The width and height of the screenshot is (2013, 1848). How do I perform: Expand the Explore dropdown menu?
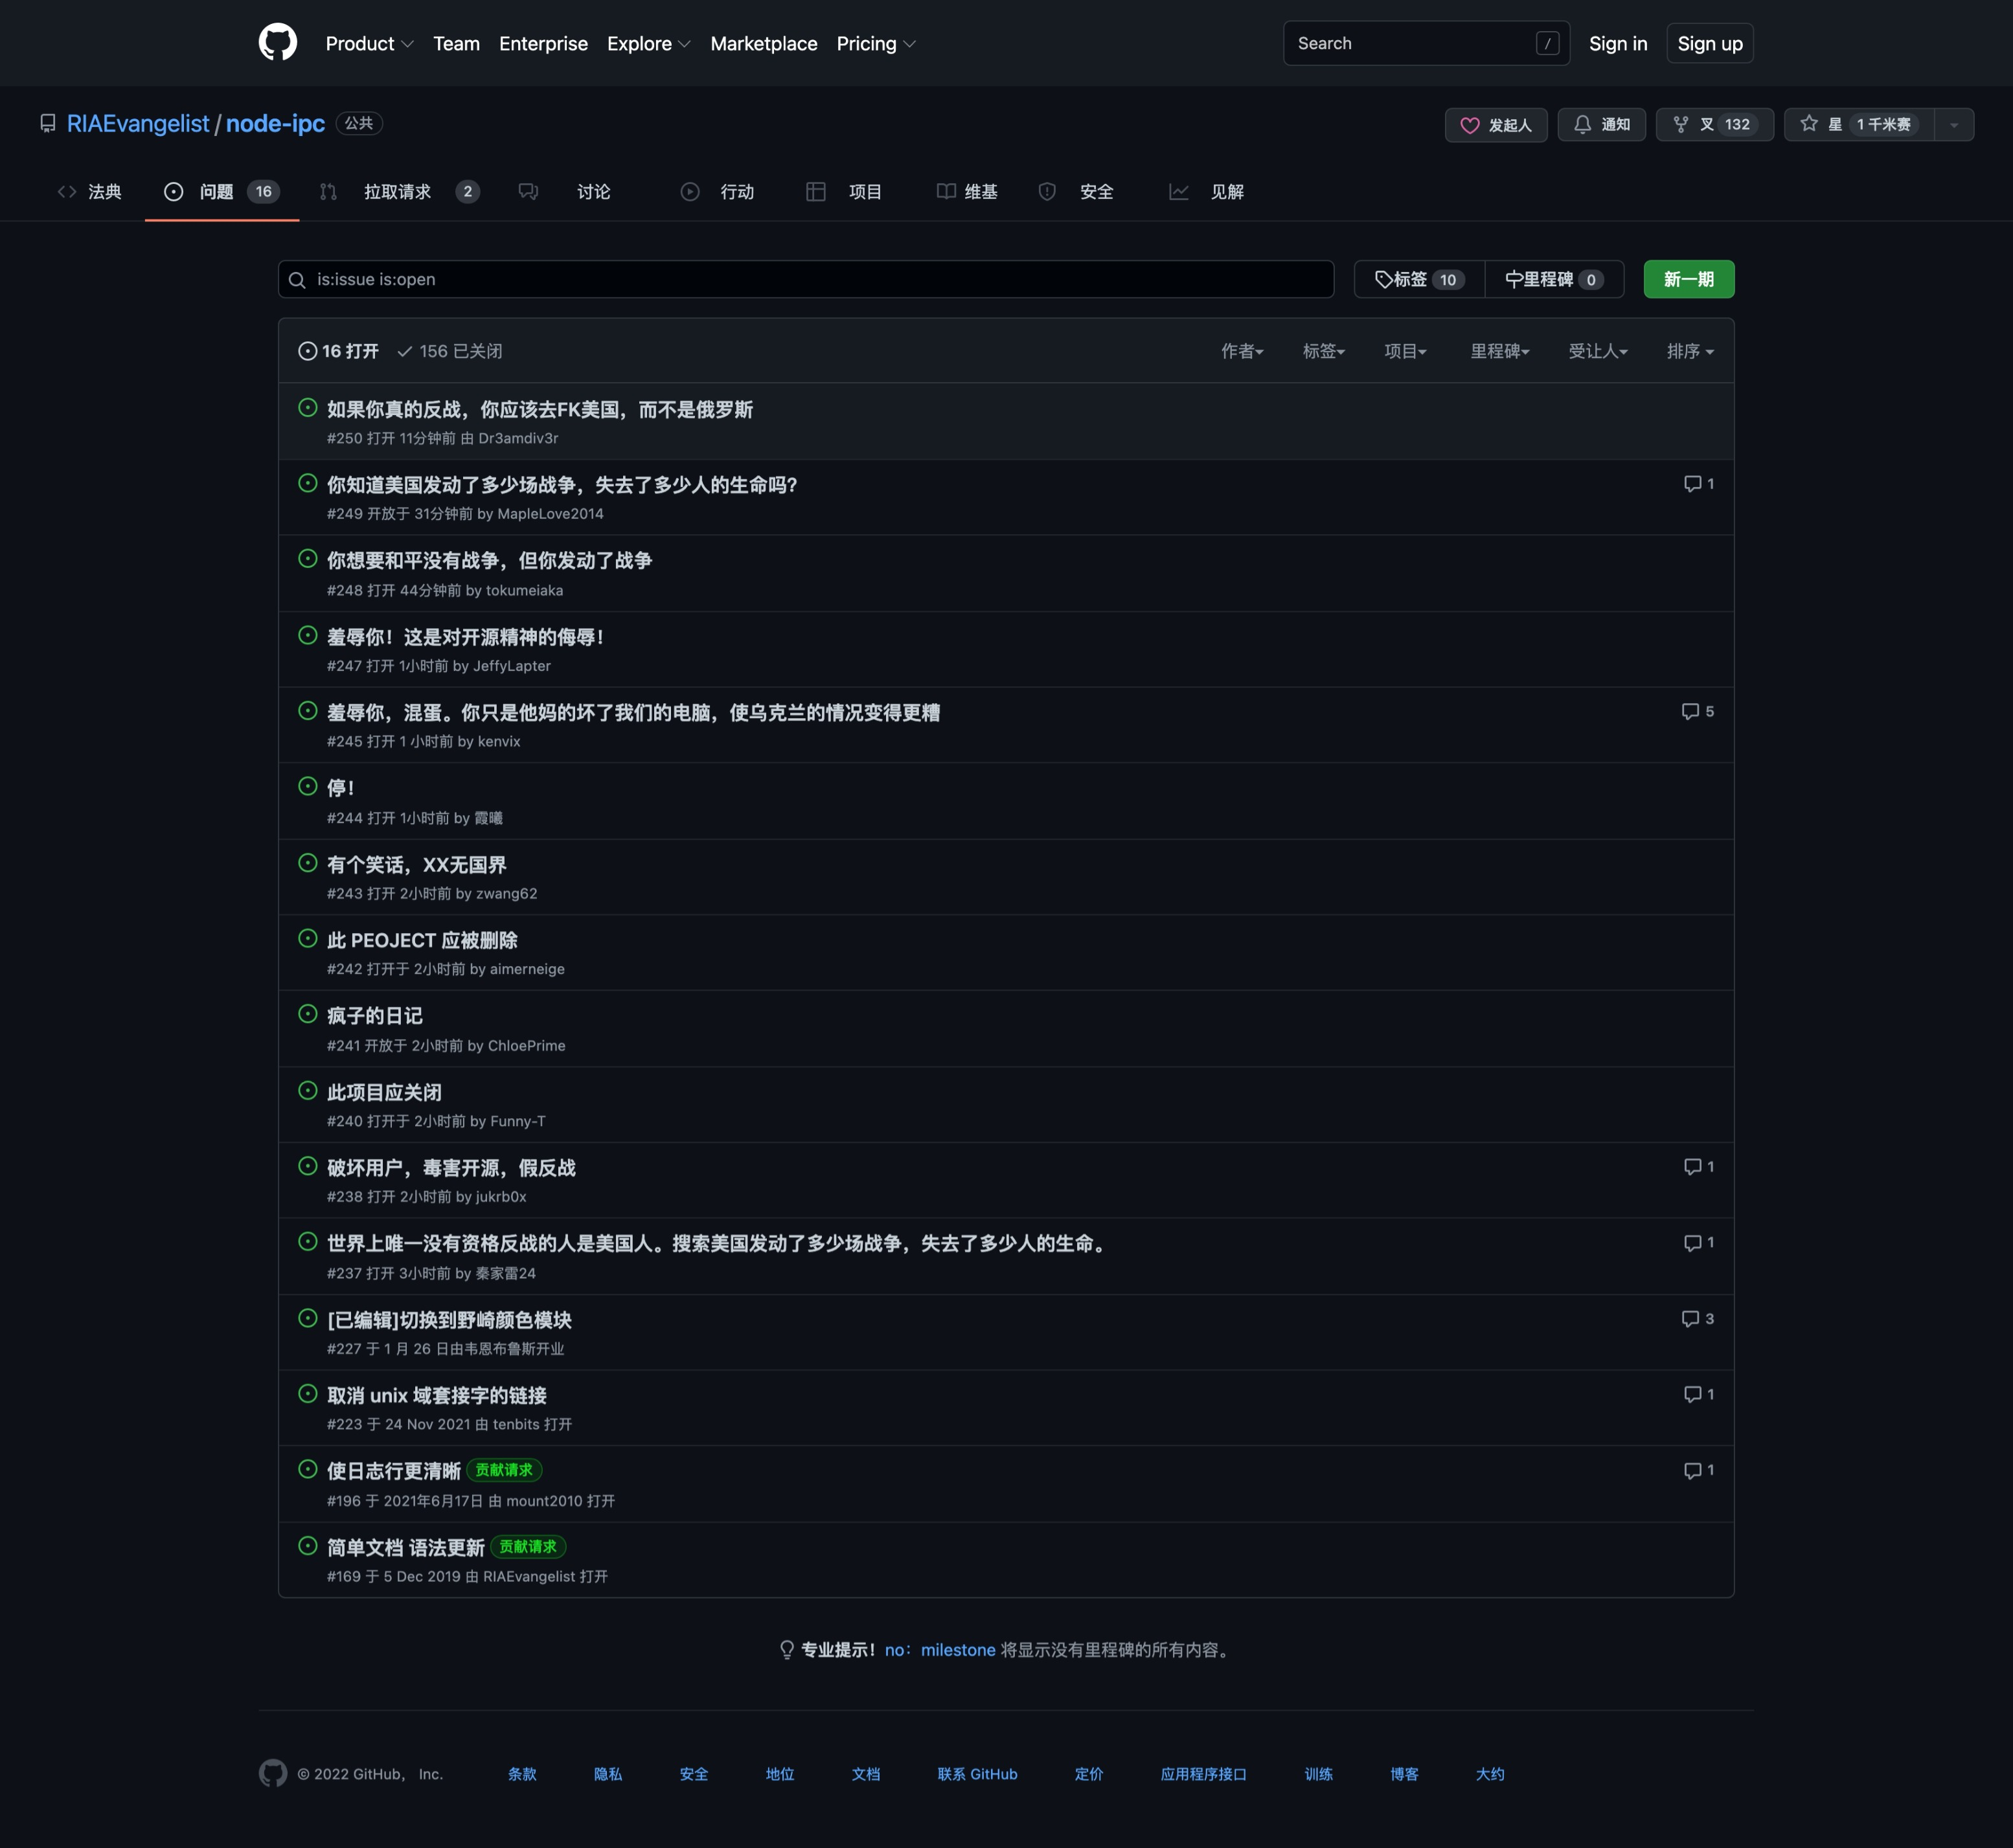coord(648,43)
